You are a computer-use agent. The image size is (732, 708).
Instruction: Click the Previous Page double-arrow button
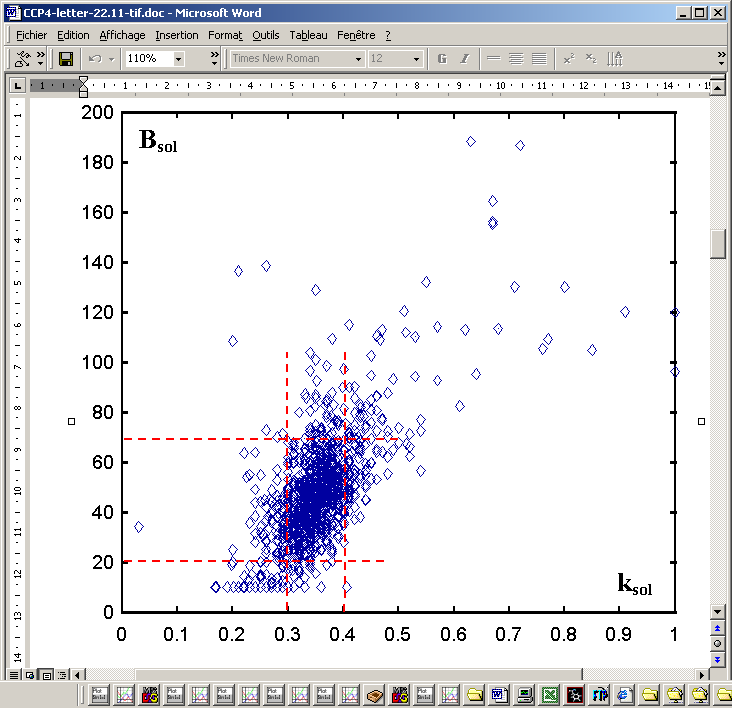coord(718,628)
